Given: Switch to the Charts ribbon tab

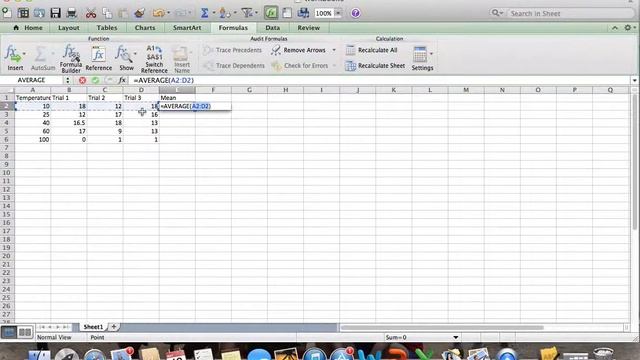Looking at the screenshot, I should click(145, 28).
